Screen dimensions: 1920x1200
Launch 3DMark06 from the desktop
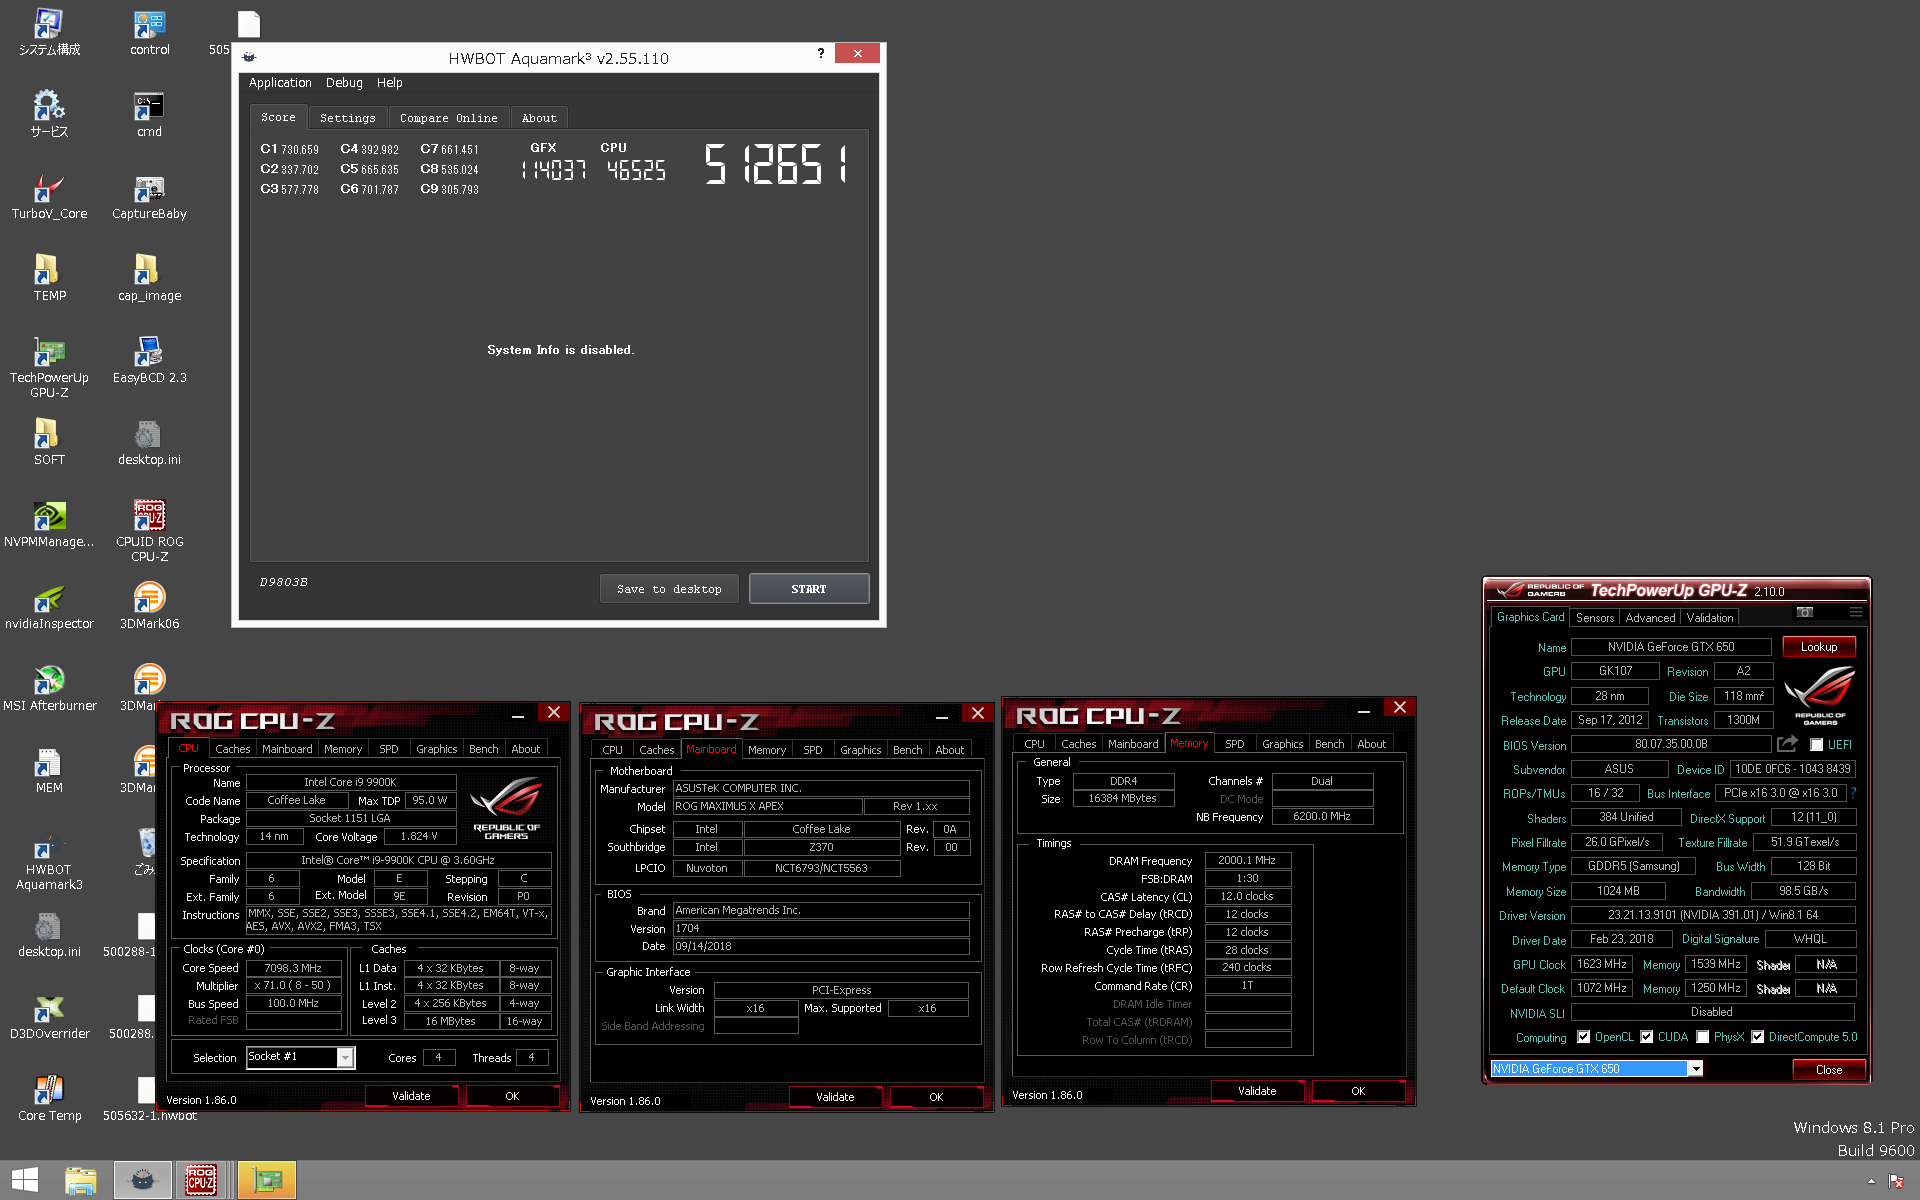[149, 606]
